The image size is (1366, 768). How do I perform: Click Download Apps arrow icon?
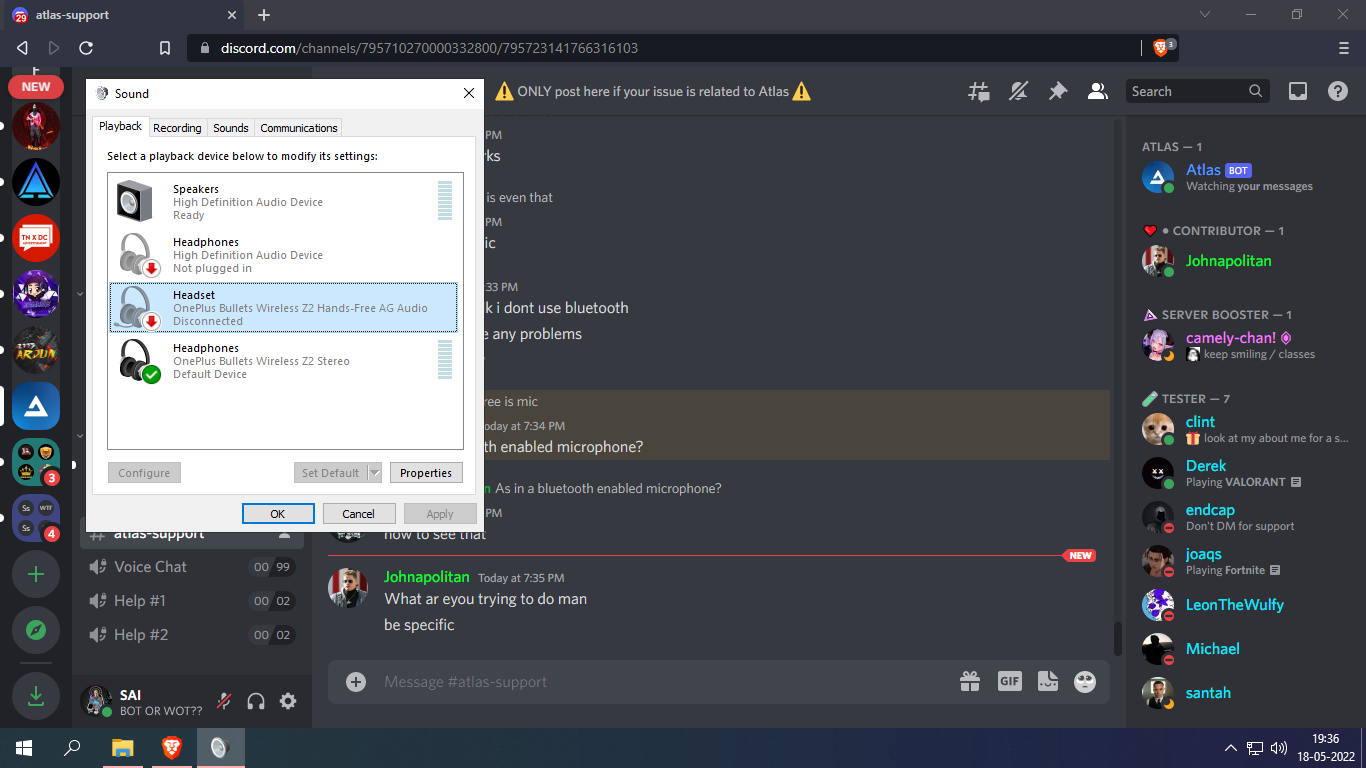[x=36, y=696]
